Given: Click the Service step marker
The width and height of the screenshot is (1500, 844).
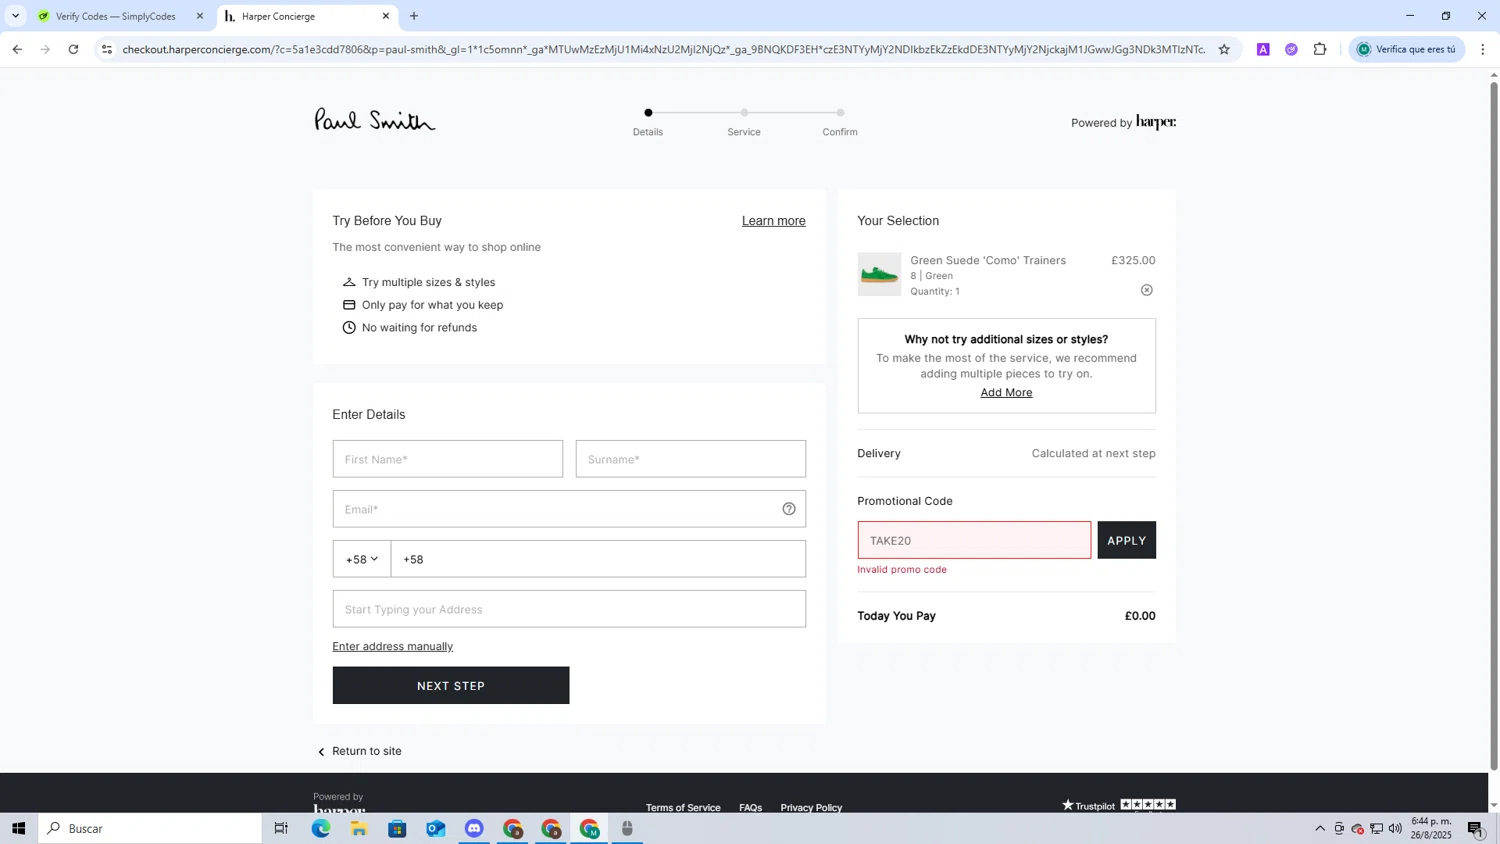Looking at the screenshot, I should (744, 113).
